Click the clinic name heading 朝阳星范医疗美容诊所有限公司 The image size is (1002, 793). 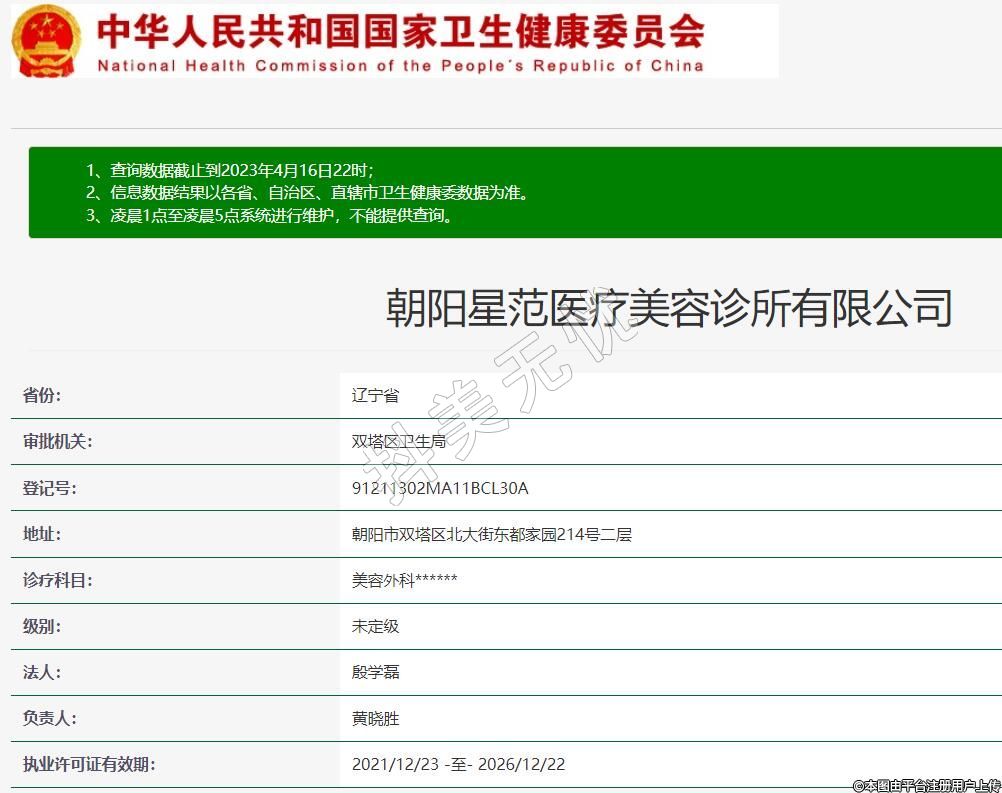668,308
